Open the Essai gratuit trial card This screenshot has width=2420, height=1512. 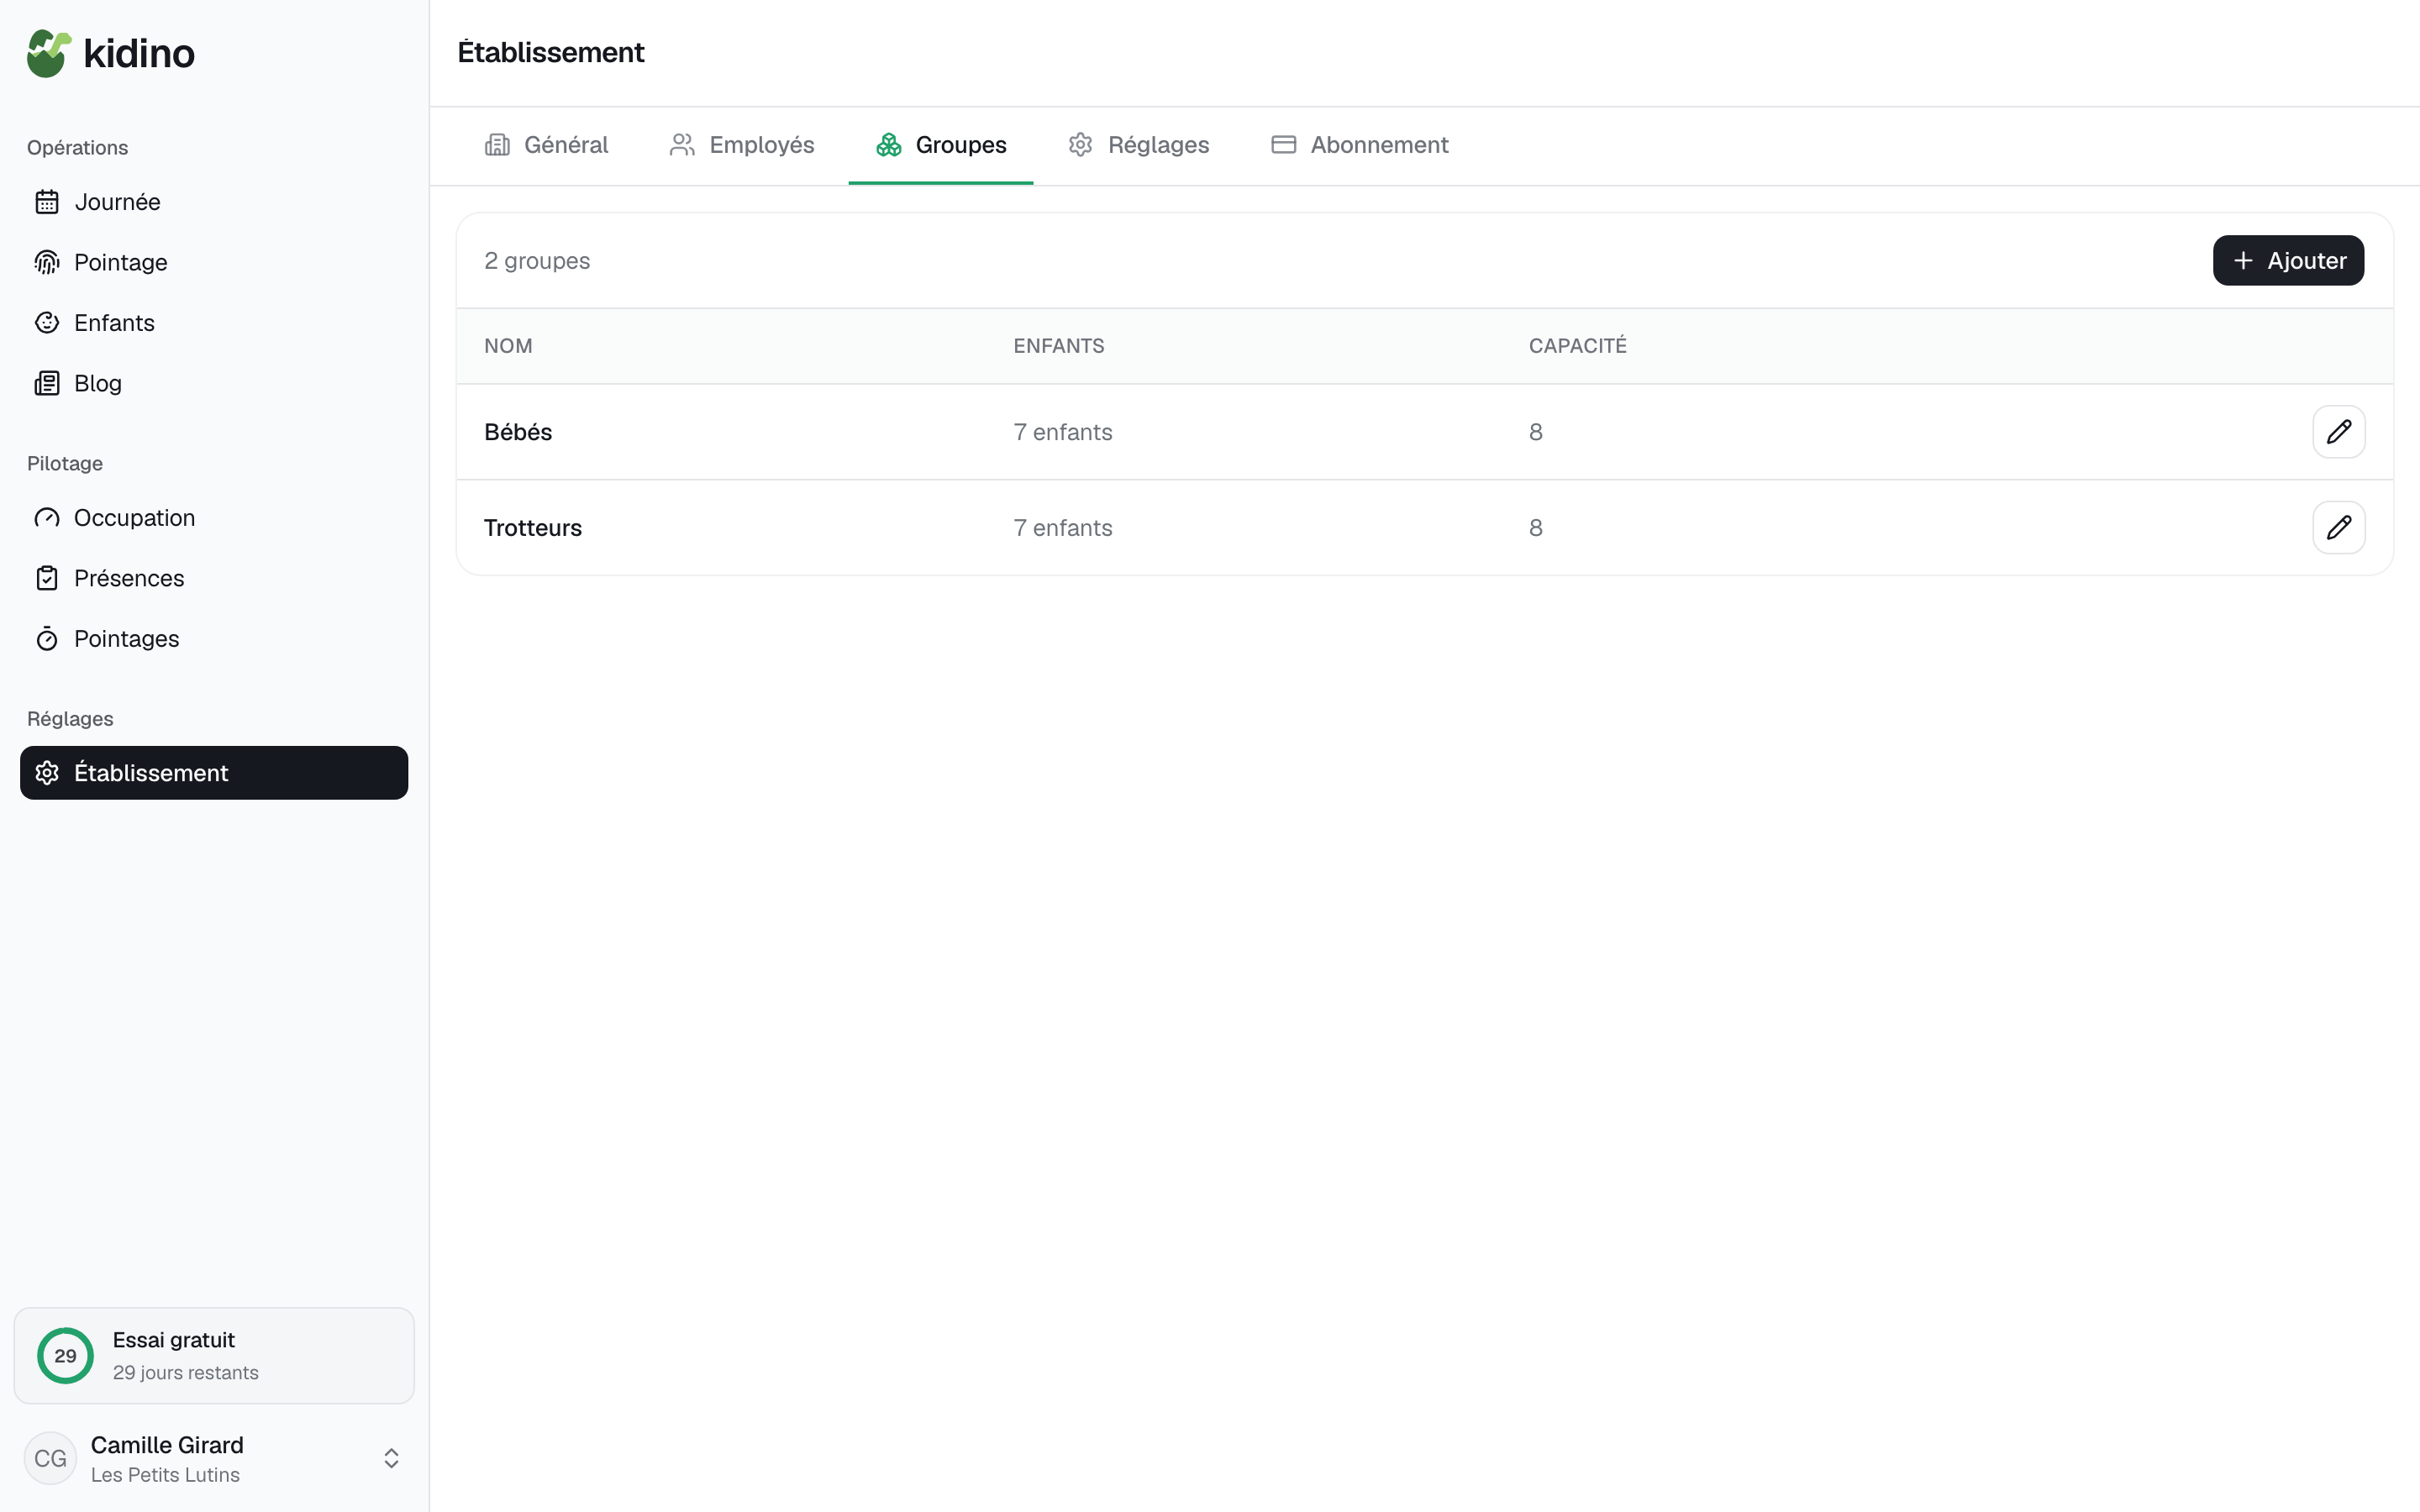pyautogui.click(x=214, y=1356)
